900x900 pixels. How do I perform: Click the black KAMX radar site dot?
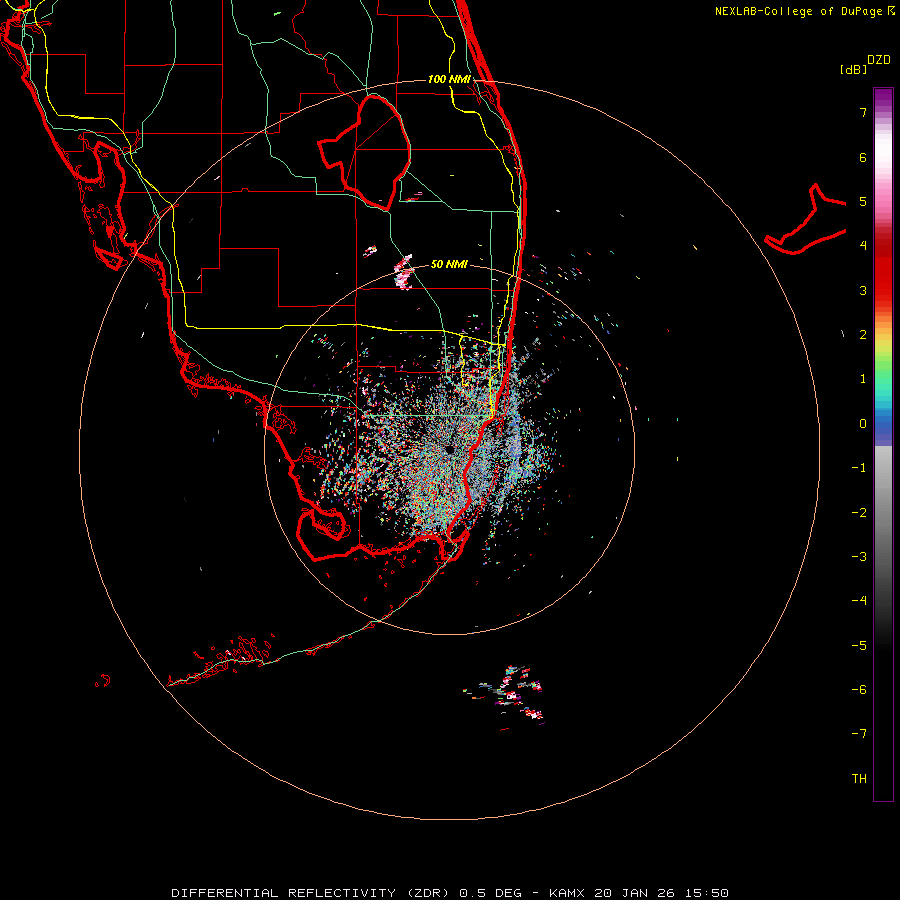(x=449, y=449)
